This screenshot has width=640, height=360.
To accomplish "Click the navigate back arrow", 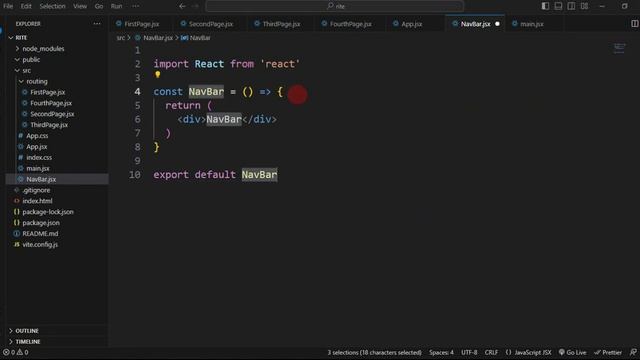I will 182,6.
